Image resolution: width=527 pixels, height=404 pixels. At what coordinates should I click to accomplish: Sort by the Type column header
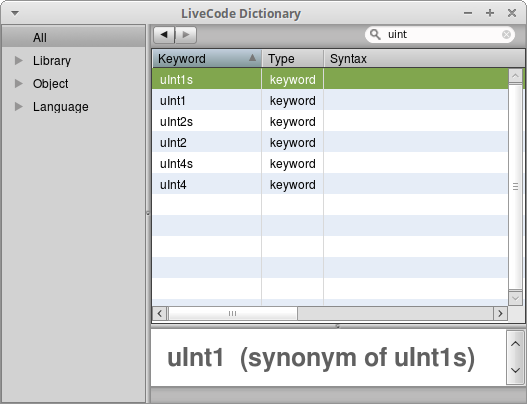(x=293, y=58)
